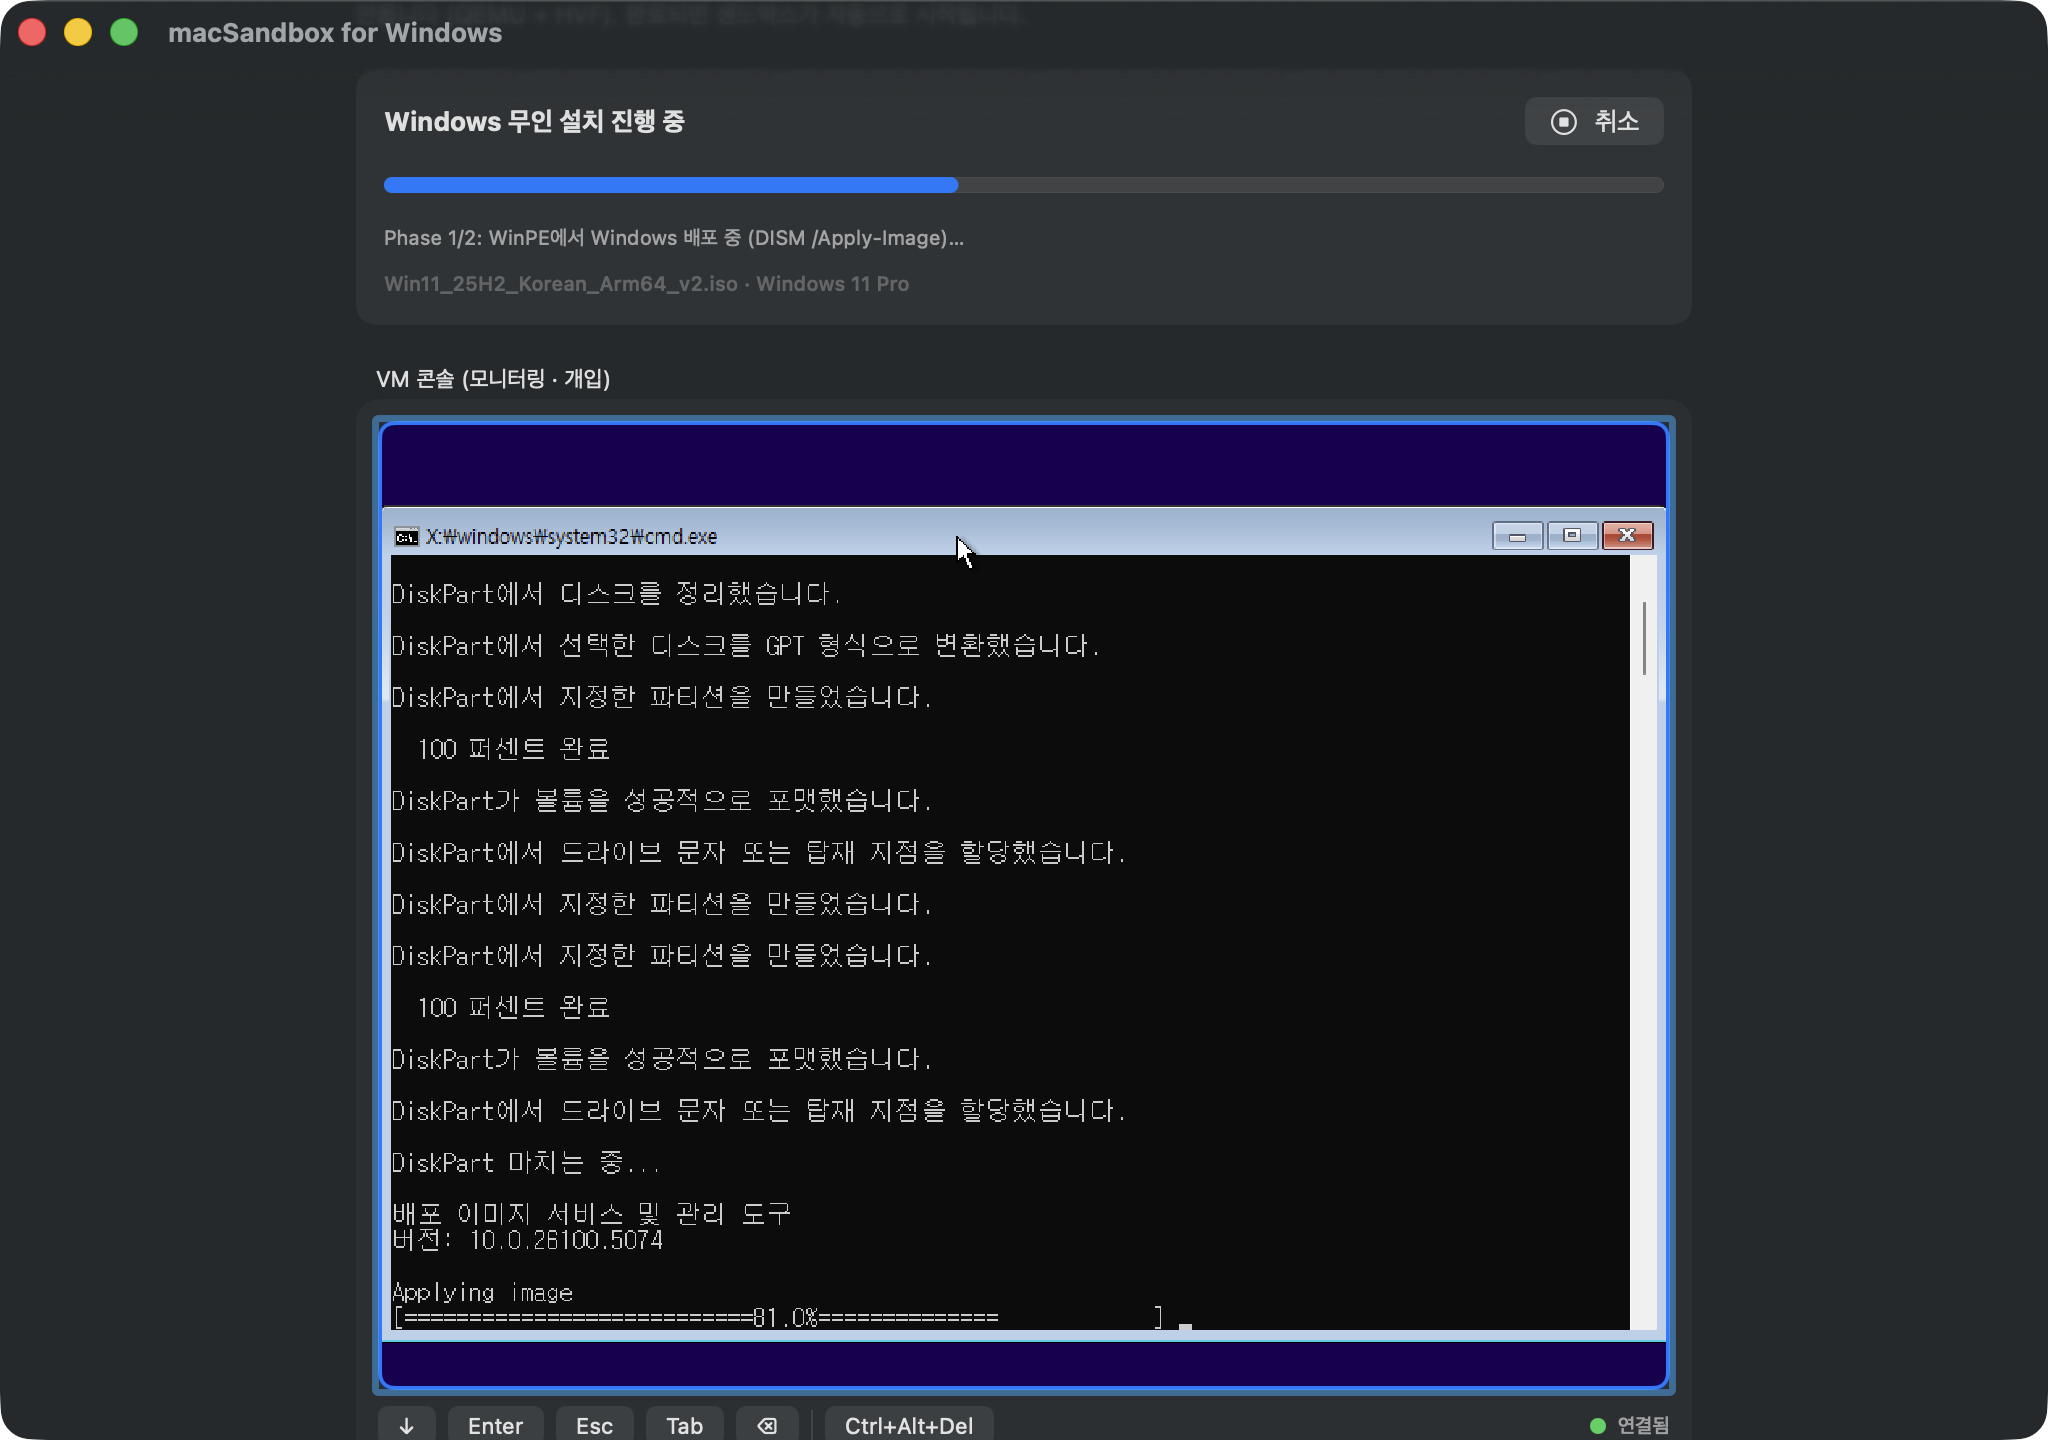The image size is (2048, 1440).
Task: Maximize the cmd.exe window in VM
Action: point(1572,536)
